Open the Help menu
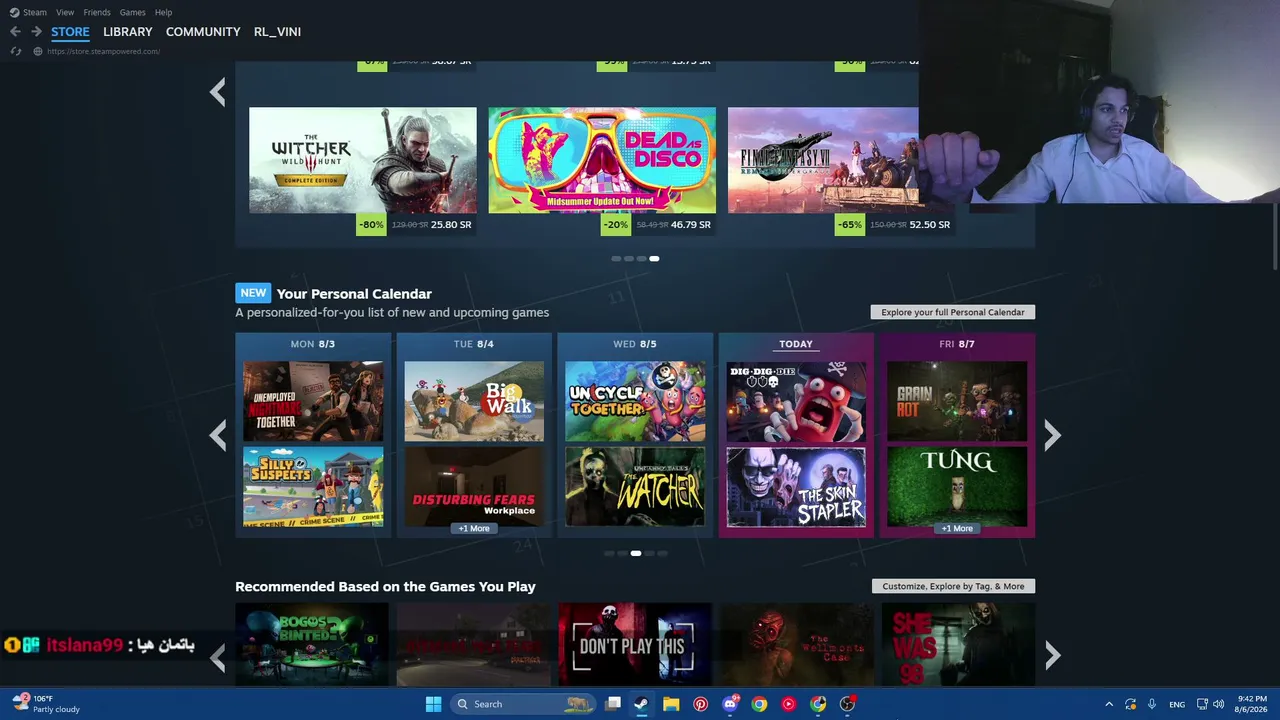The width and height of the screenshot is (1280, 720). click(163, 12)
